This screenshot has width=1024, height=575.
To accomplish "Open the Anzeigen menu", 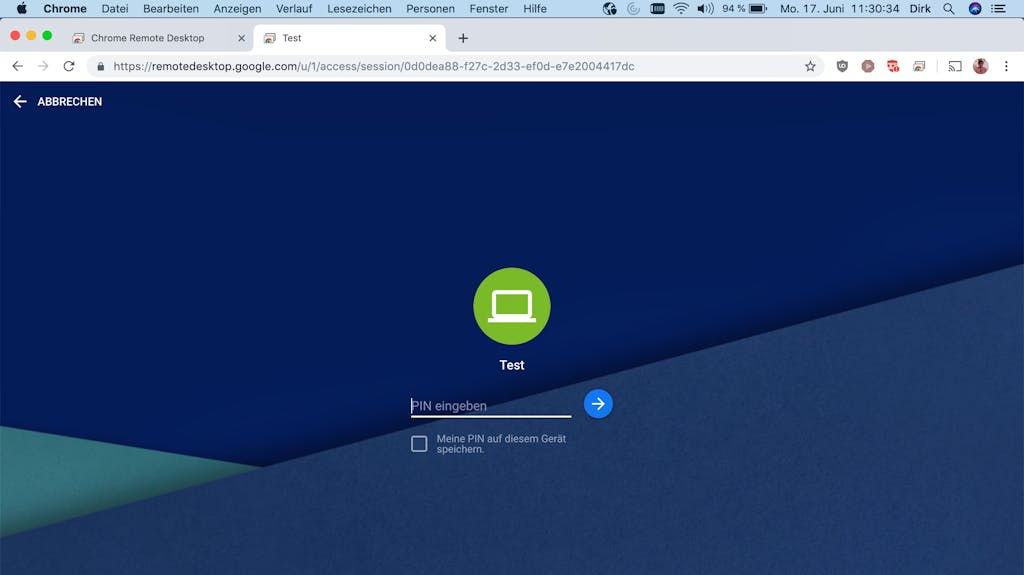I will point(237,8).
